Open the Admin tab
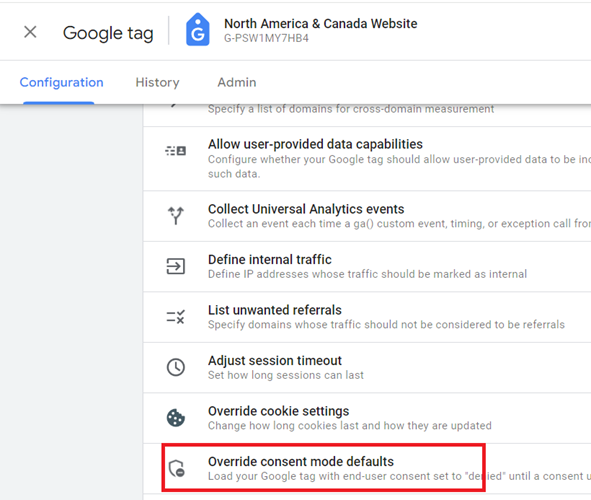This screenshot has height=500, width=591. coord(237,82)
